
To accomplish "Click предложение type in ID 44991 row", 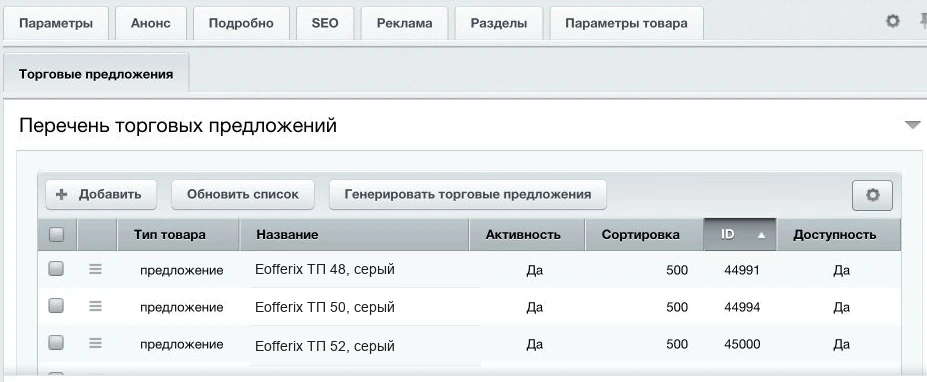I will tap(181, 271).
